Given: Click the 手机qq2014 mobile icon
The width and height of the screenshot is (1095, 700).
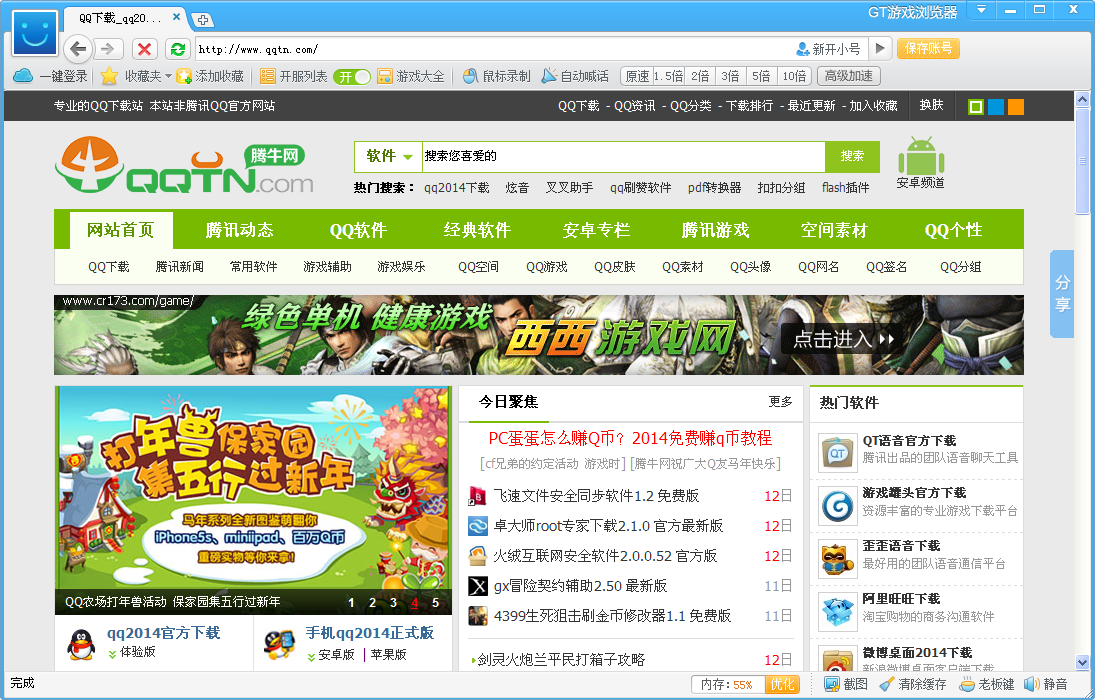Looking at the screenshot, I should 279,644.
